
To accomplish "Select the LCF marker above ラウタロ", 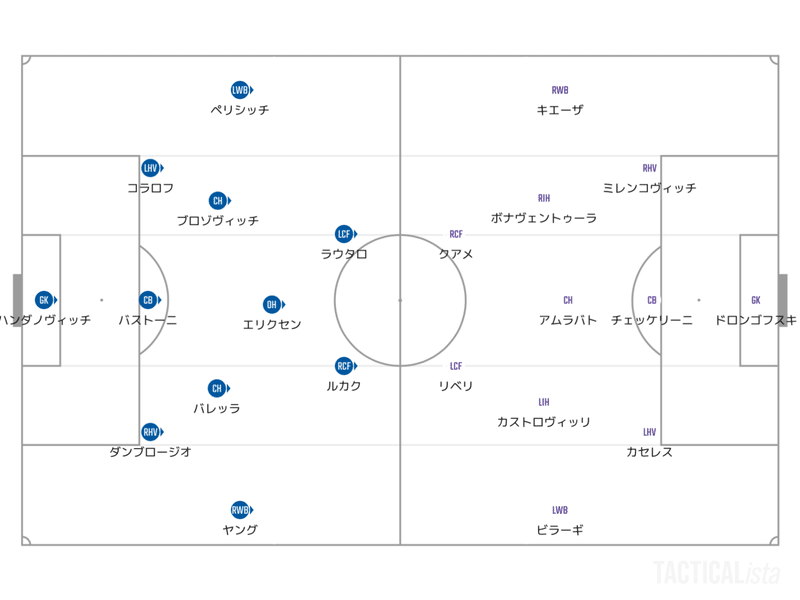I will click(346, 234).
